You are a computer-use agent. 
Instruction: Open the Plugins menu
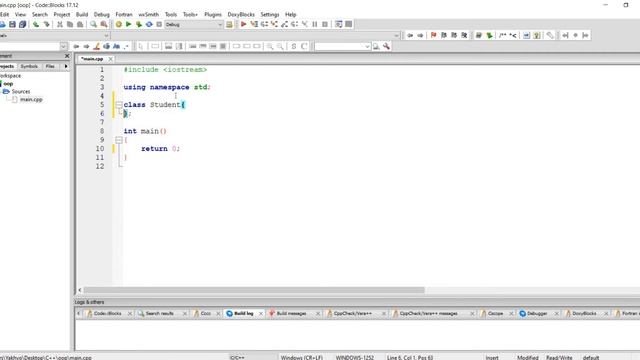(213, 14)
